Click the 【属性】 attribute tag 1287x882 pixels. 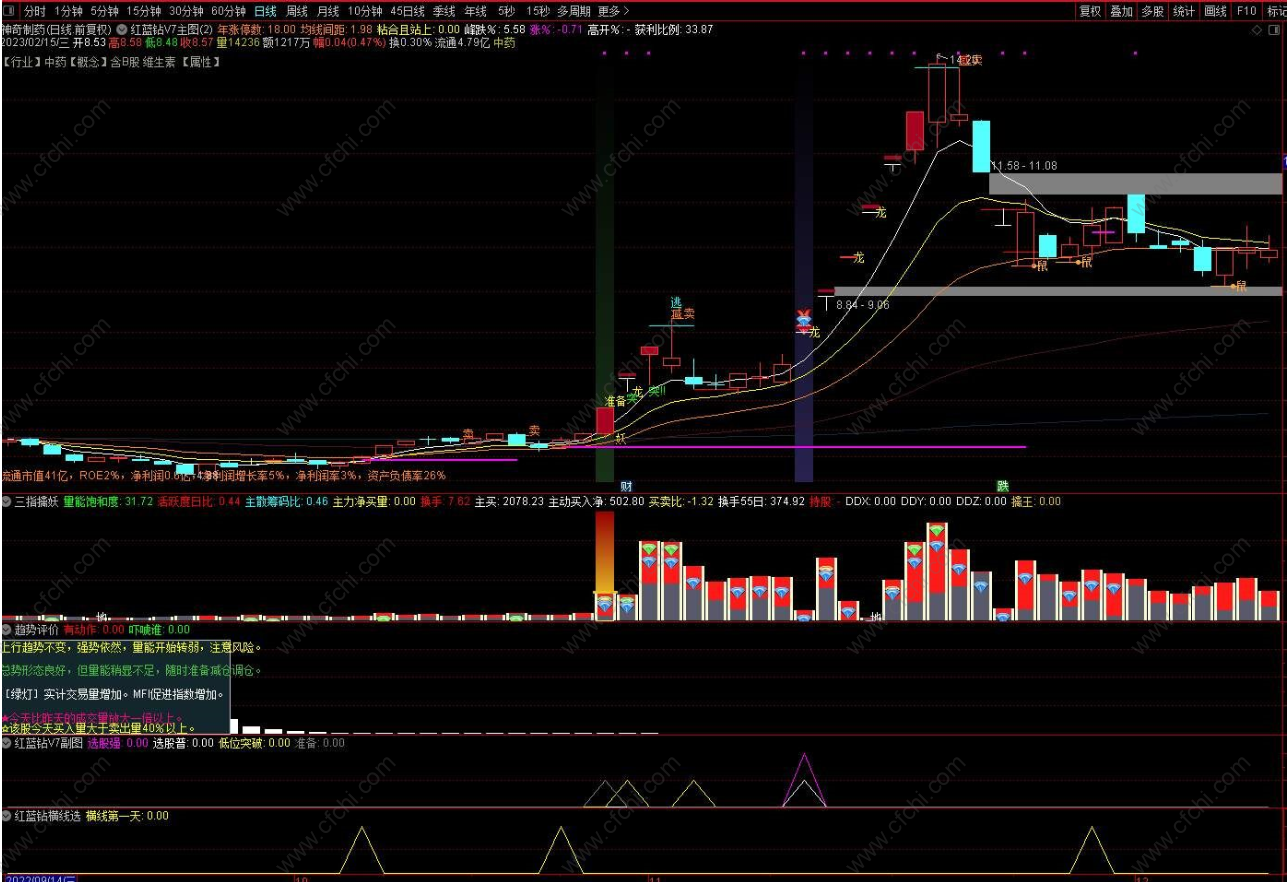[200, 62]
